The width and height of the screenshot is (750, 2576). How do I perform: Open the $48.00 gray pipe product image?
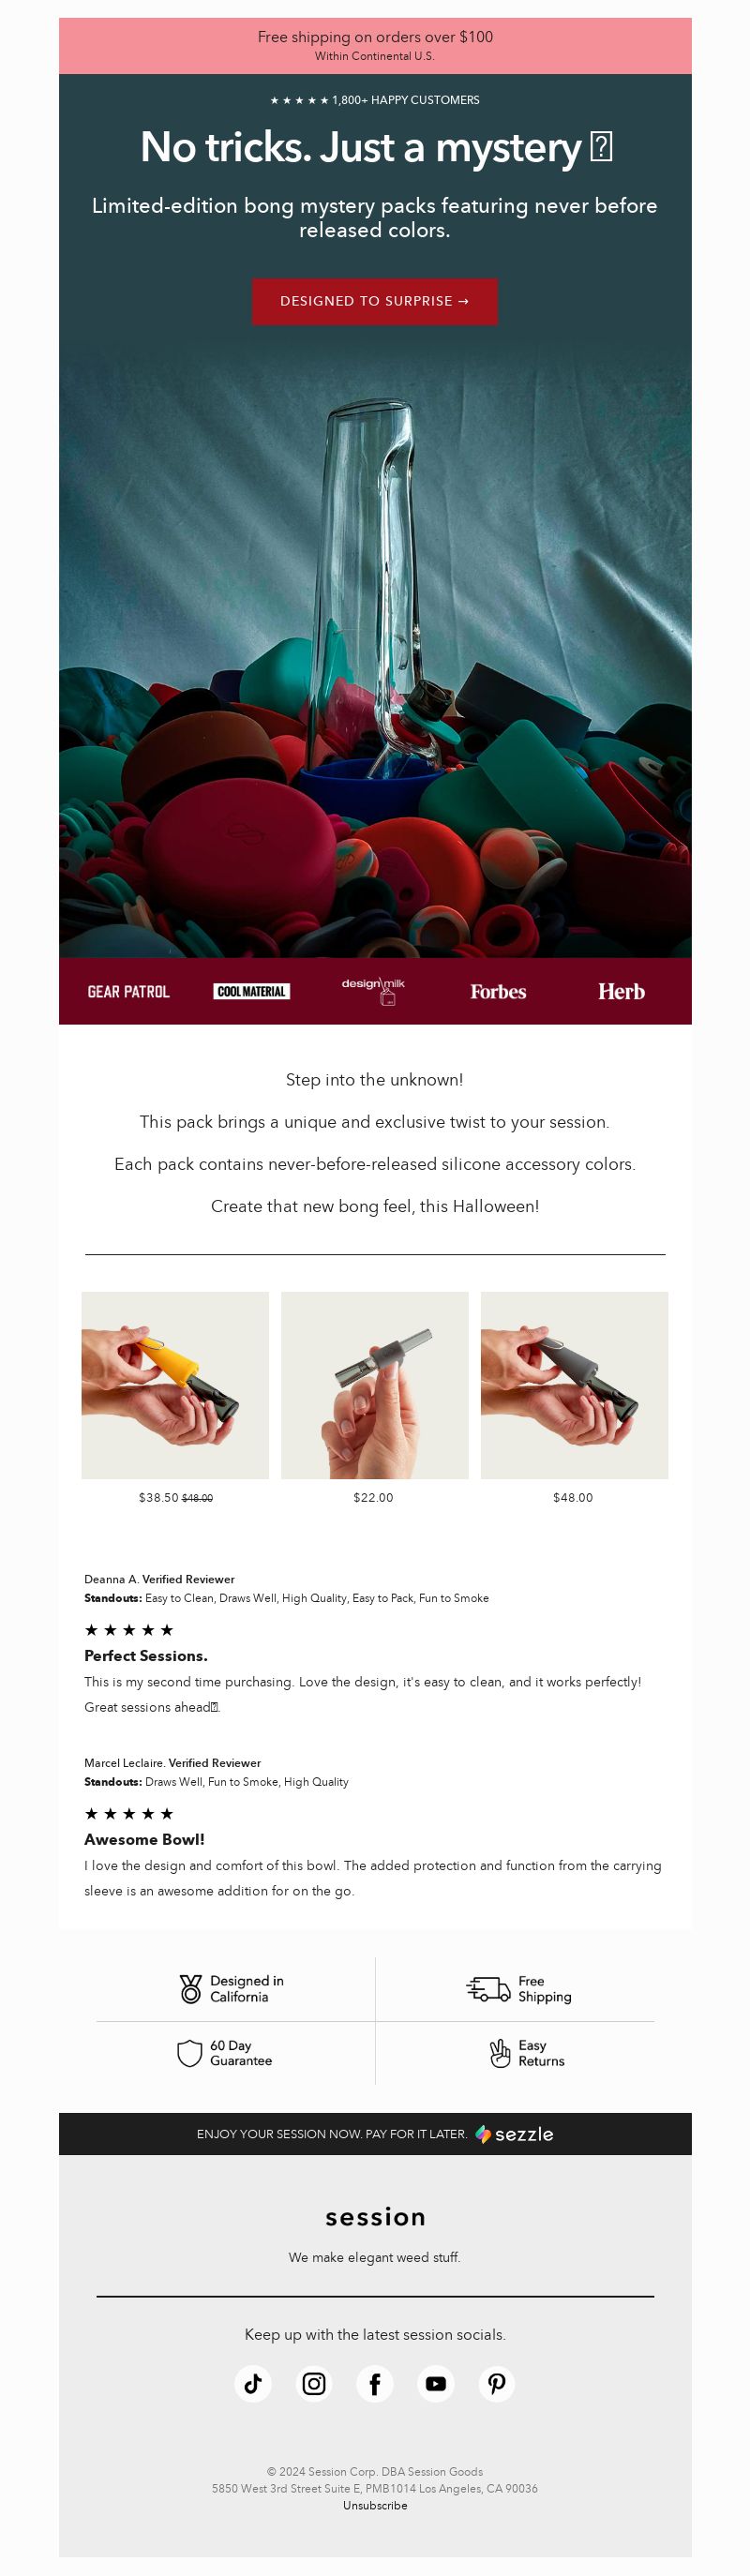(574, 1385)
